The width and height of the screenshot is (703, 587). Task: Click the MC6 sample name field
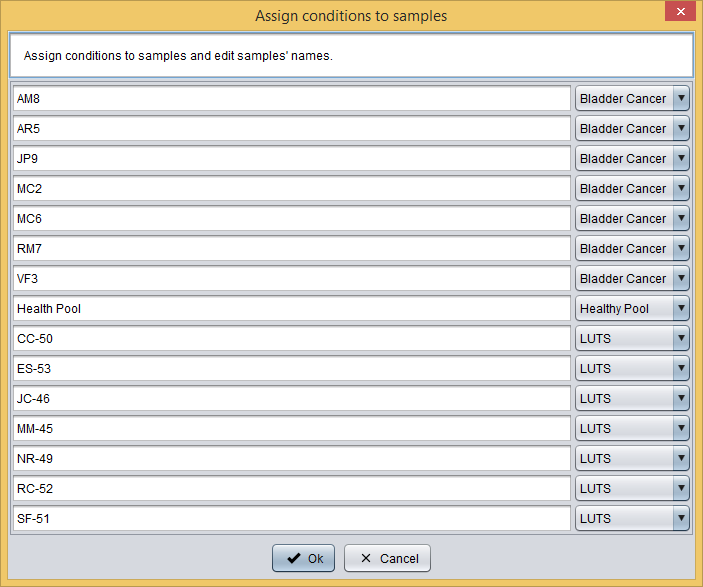[291, 219]
